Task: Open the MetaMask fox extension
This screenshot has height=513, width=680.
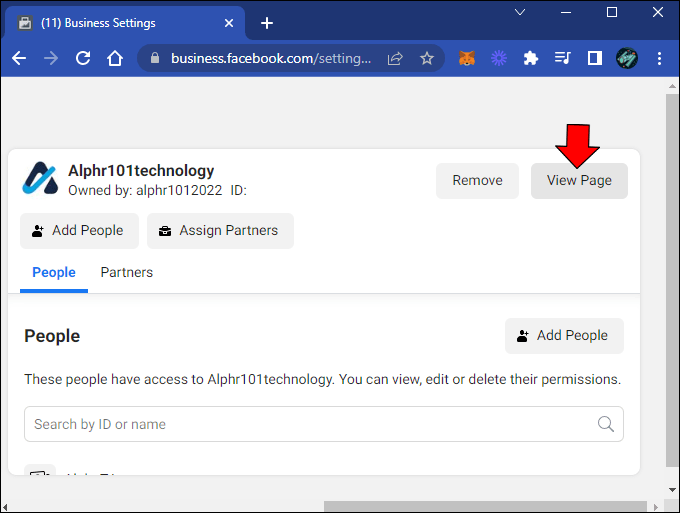Action: pyautogui.click(x=467, y=58)
